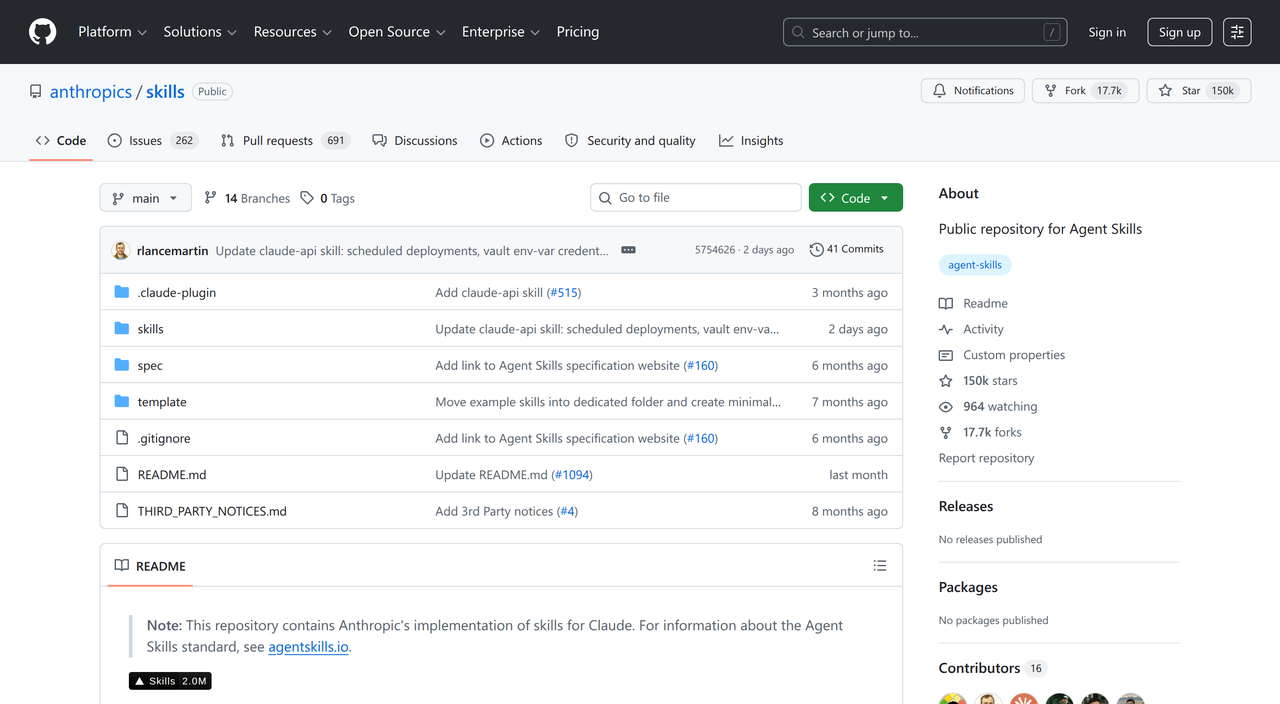Open the Security and quality tab
The image size is (1280, 704).
[630, 141]
